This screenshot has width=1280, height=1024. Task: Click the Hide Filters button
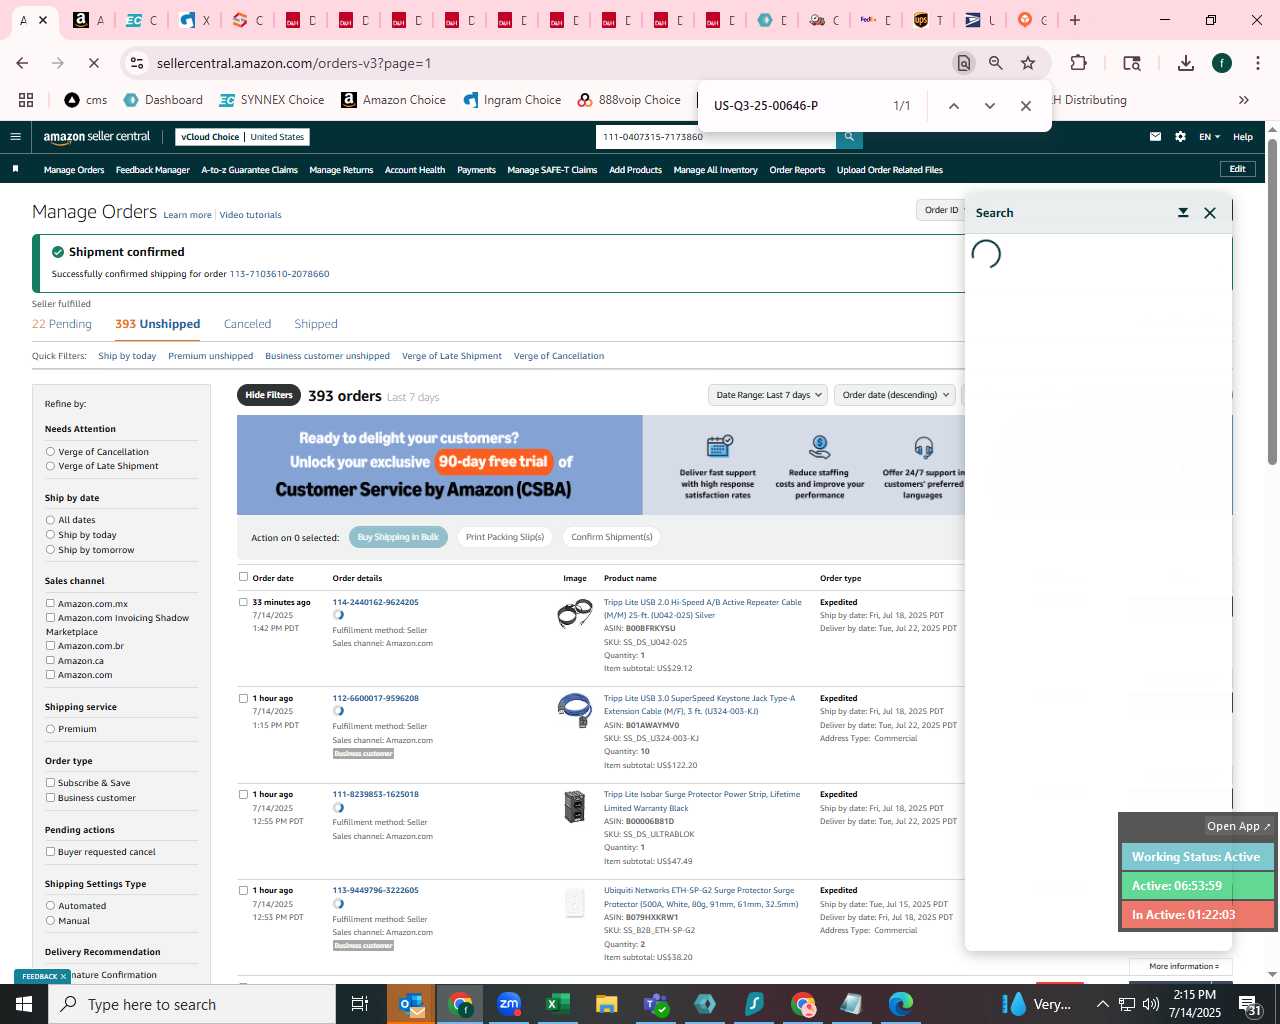269,395
